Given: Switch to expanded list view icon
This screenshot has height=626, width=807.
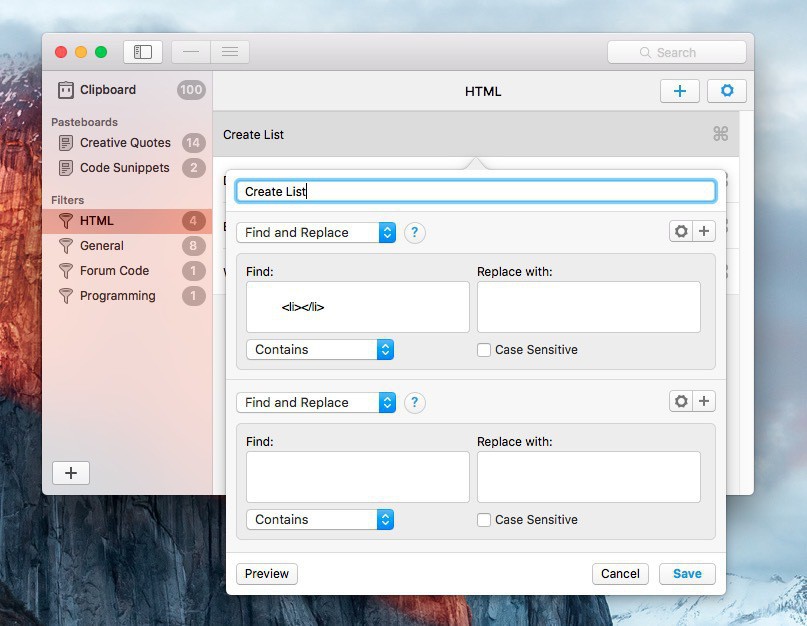Looking at the screenshot, I should [x=230, y=52].
